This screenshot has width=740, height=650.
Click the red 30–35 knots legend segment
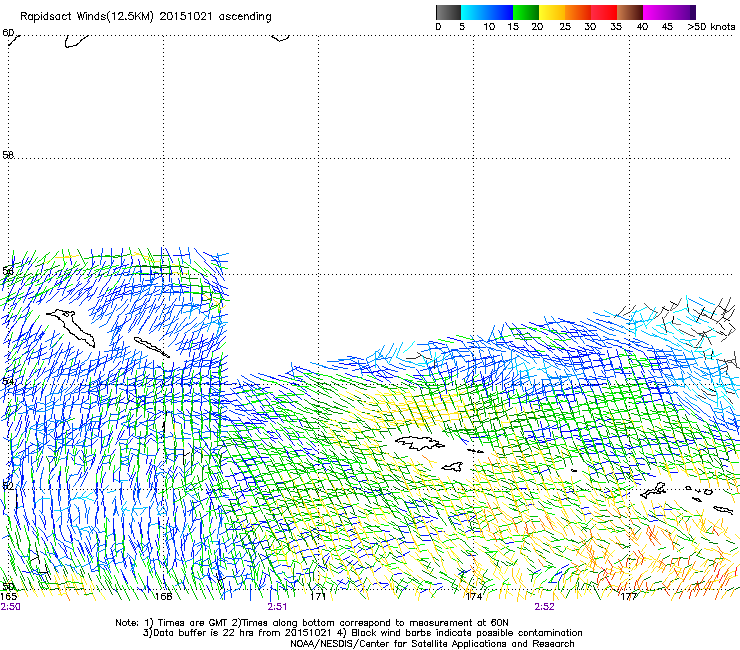coord(604,12)
